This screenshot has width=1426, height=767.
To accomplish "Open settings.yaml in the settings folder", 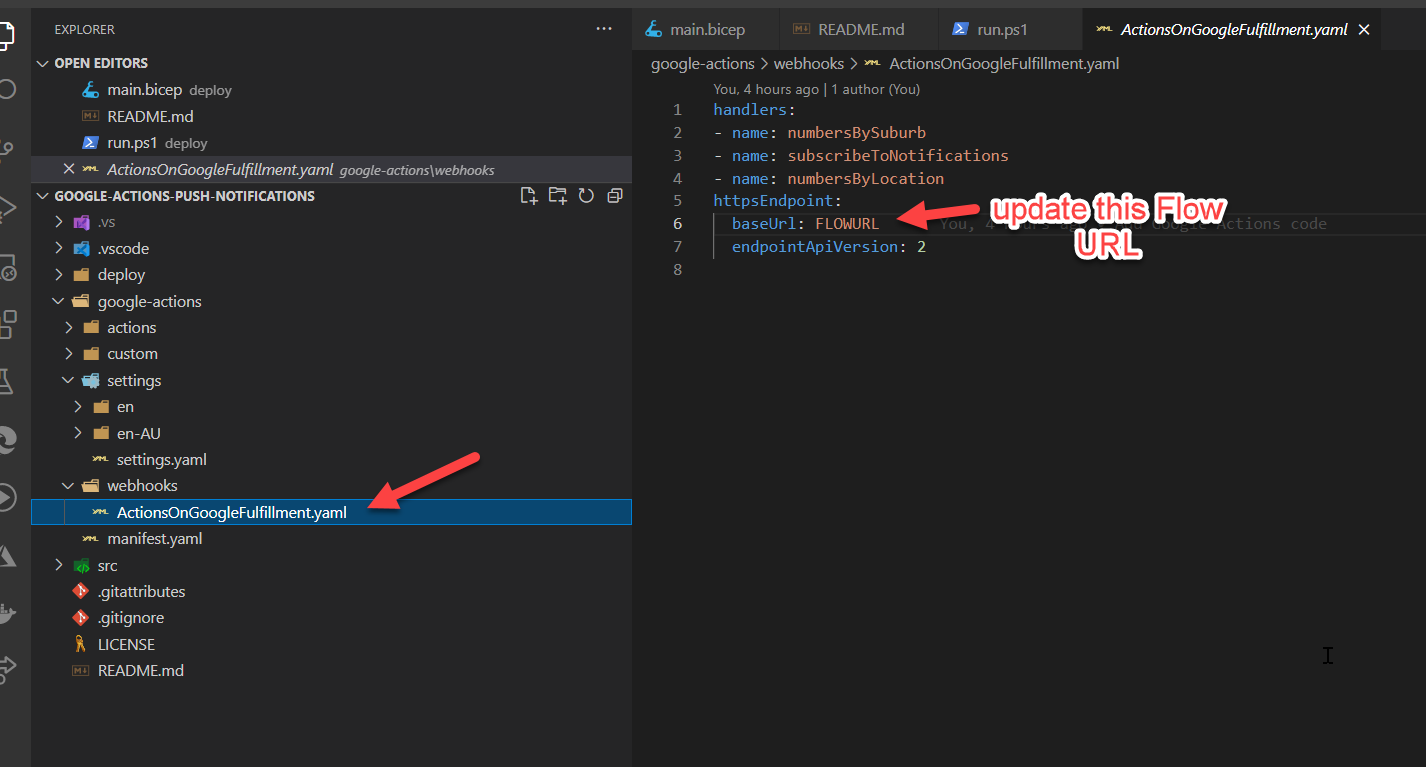I will tap(161, 460).
